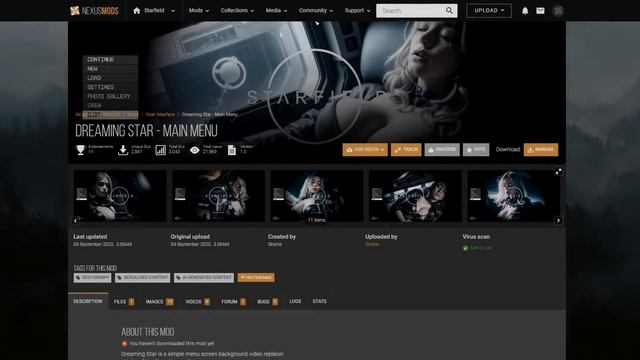The image size is (640, 360).
Task: Open the Mods menu
Action: [x=199, y=11]
